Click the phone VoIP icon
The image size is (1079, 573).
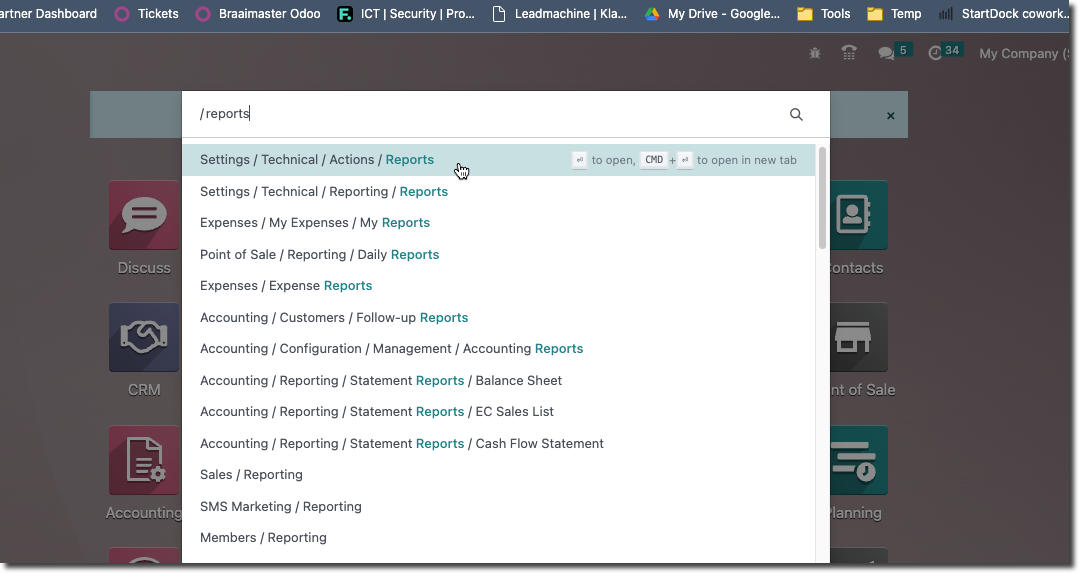pyautogui.click(x=849, y=53)
